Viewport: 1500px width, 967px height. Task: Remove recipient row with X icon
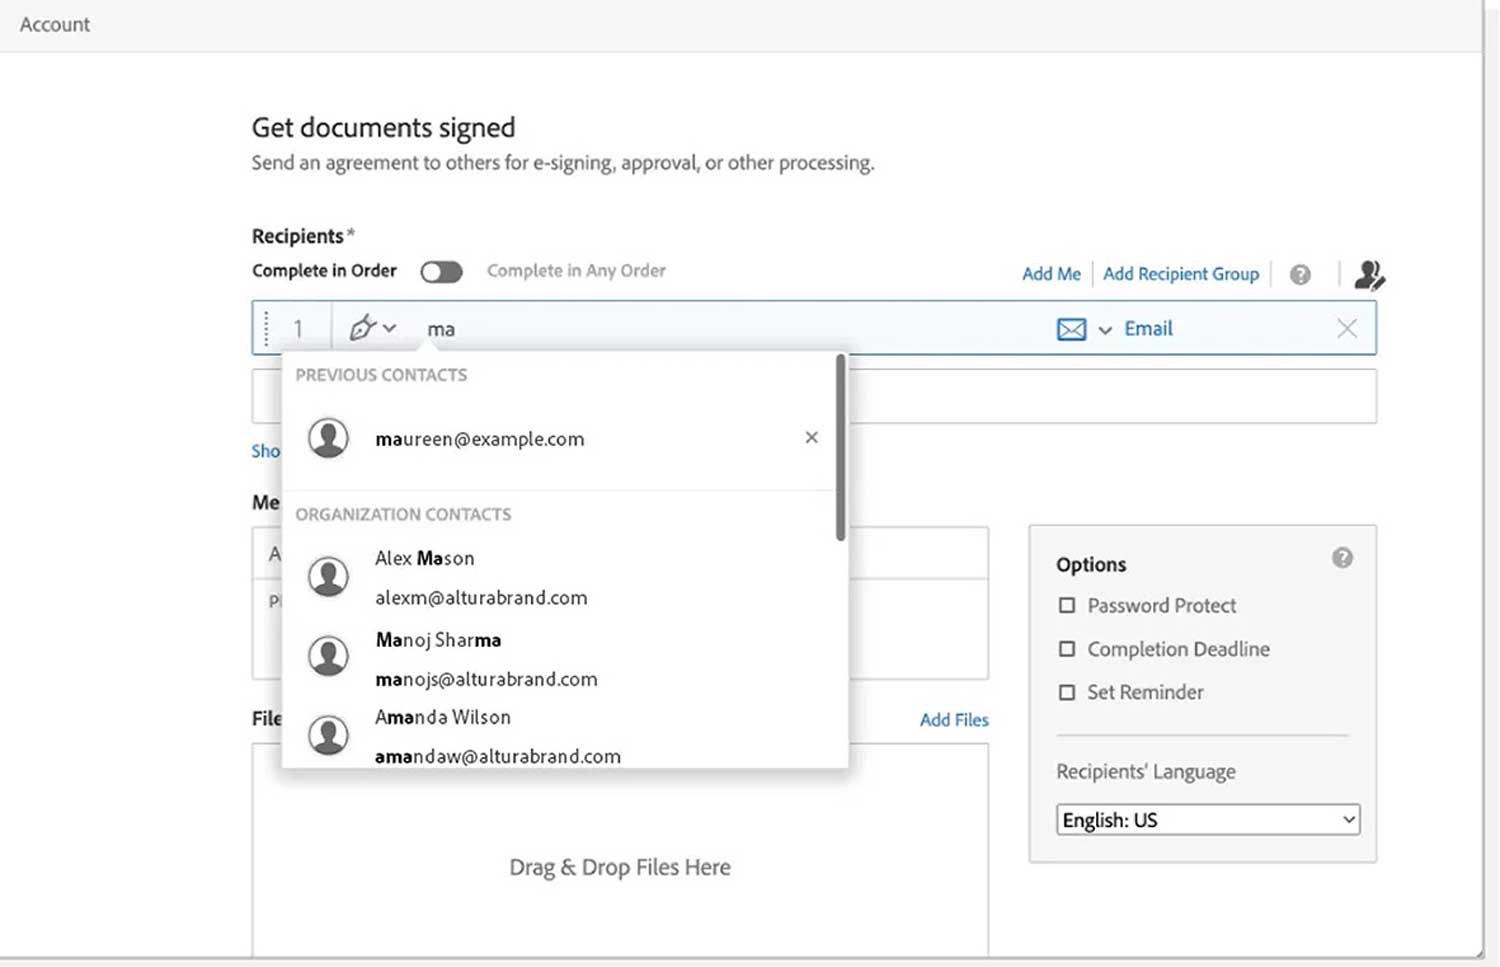point(1346,328)
